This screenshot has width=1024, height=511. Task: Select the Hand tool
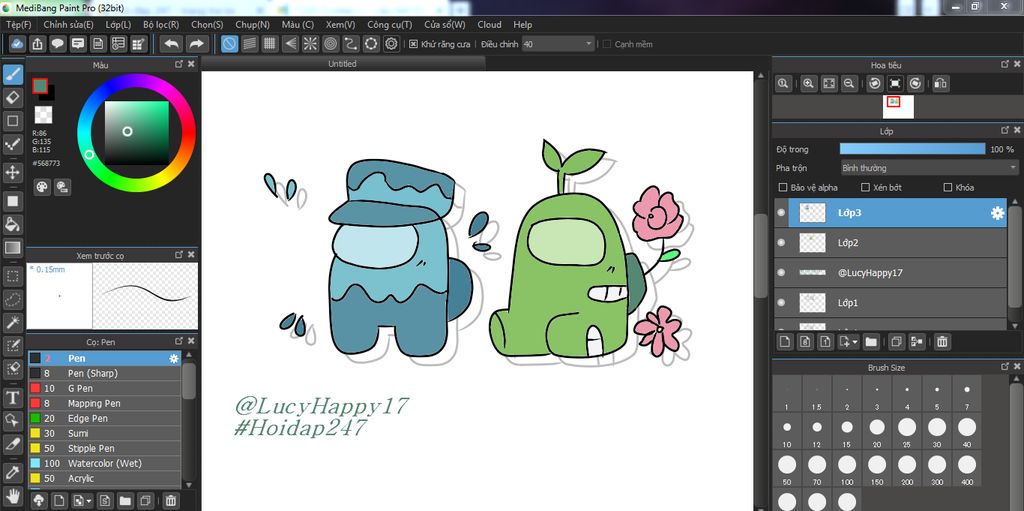[12, 495]
